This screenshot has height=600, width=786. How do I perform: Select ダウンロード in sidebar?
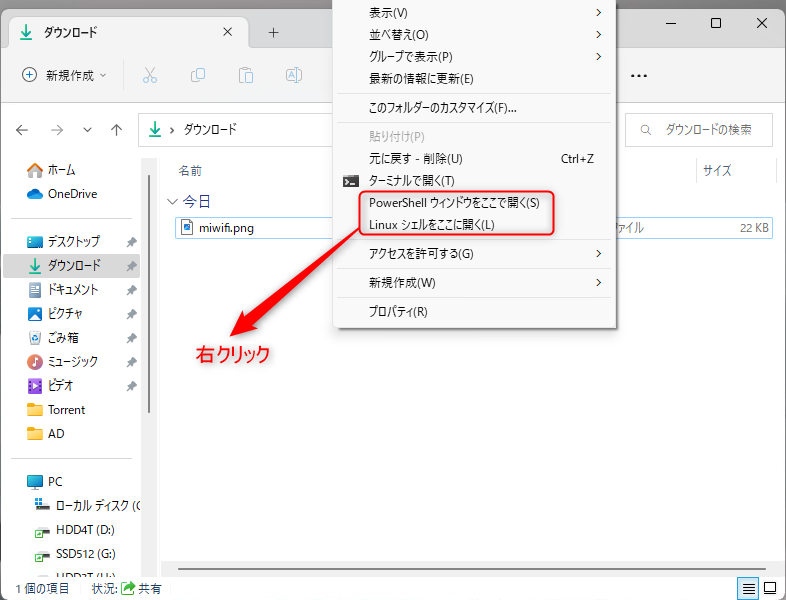(72, 266)
